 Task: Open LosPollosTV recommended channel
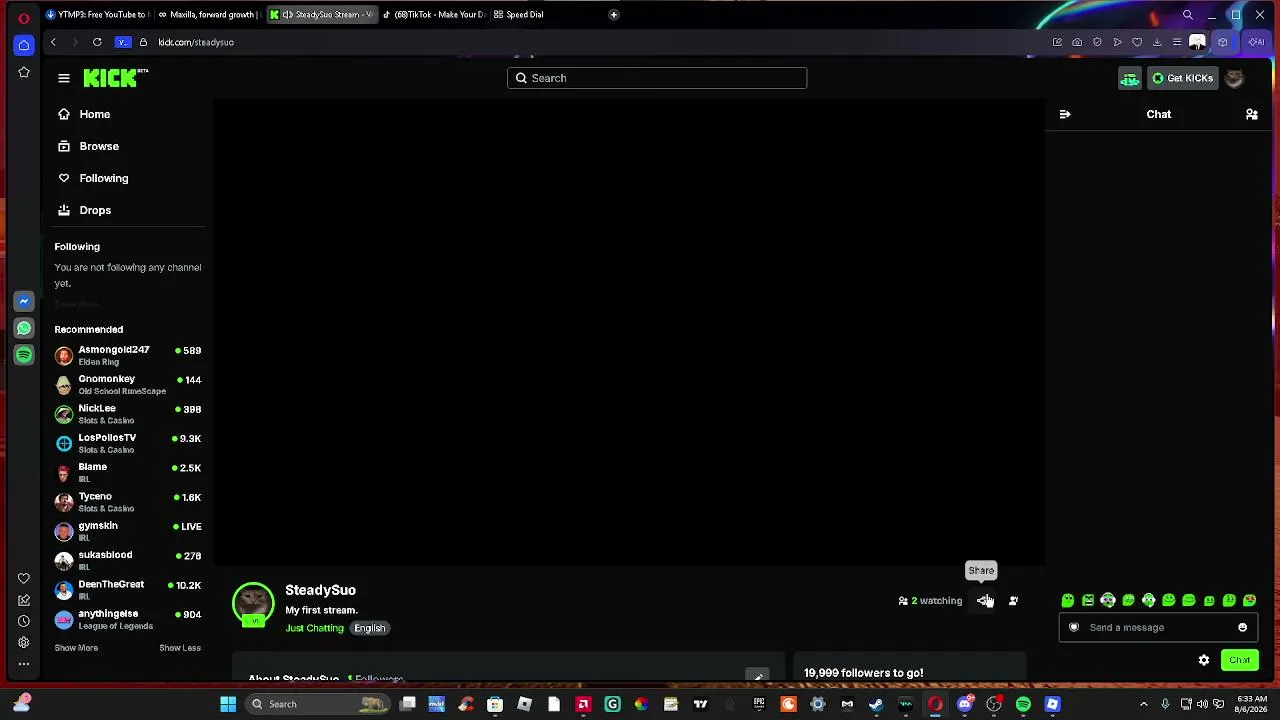(129, 444)
